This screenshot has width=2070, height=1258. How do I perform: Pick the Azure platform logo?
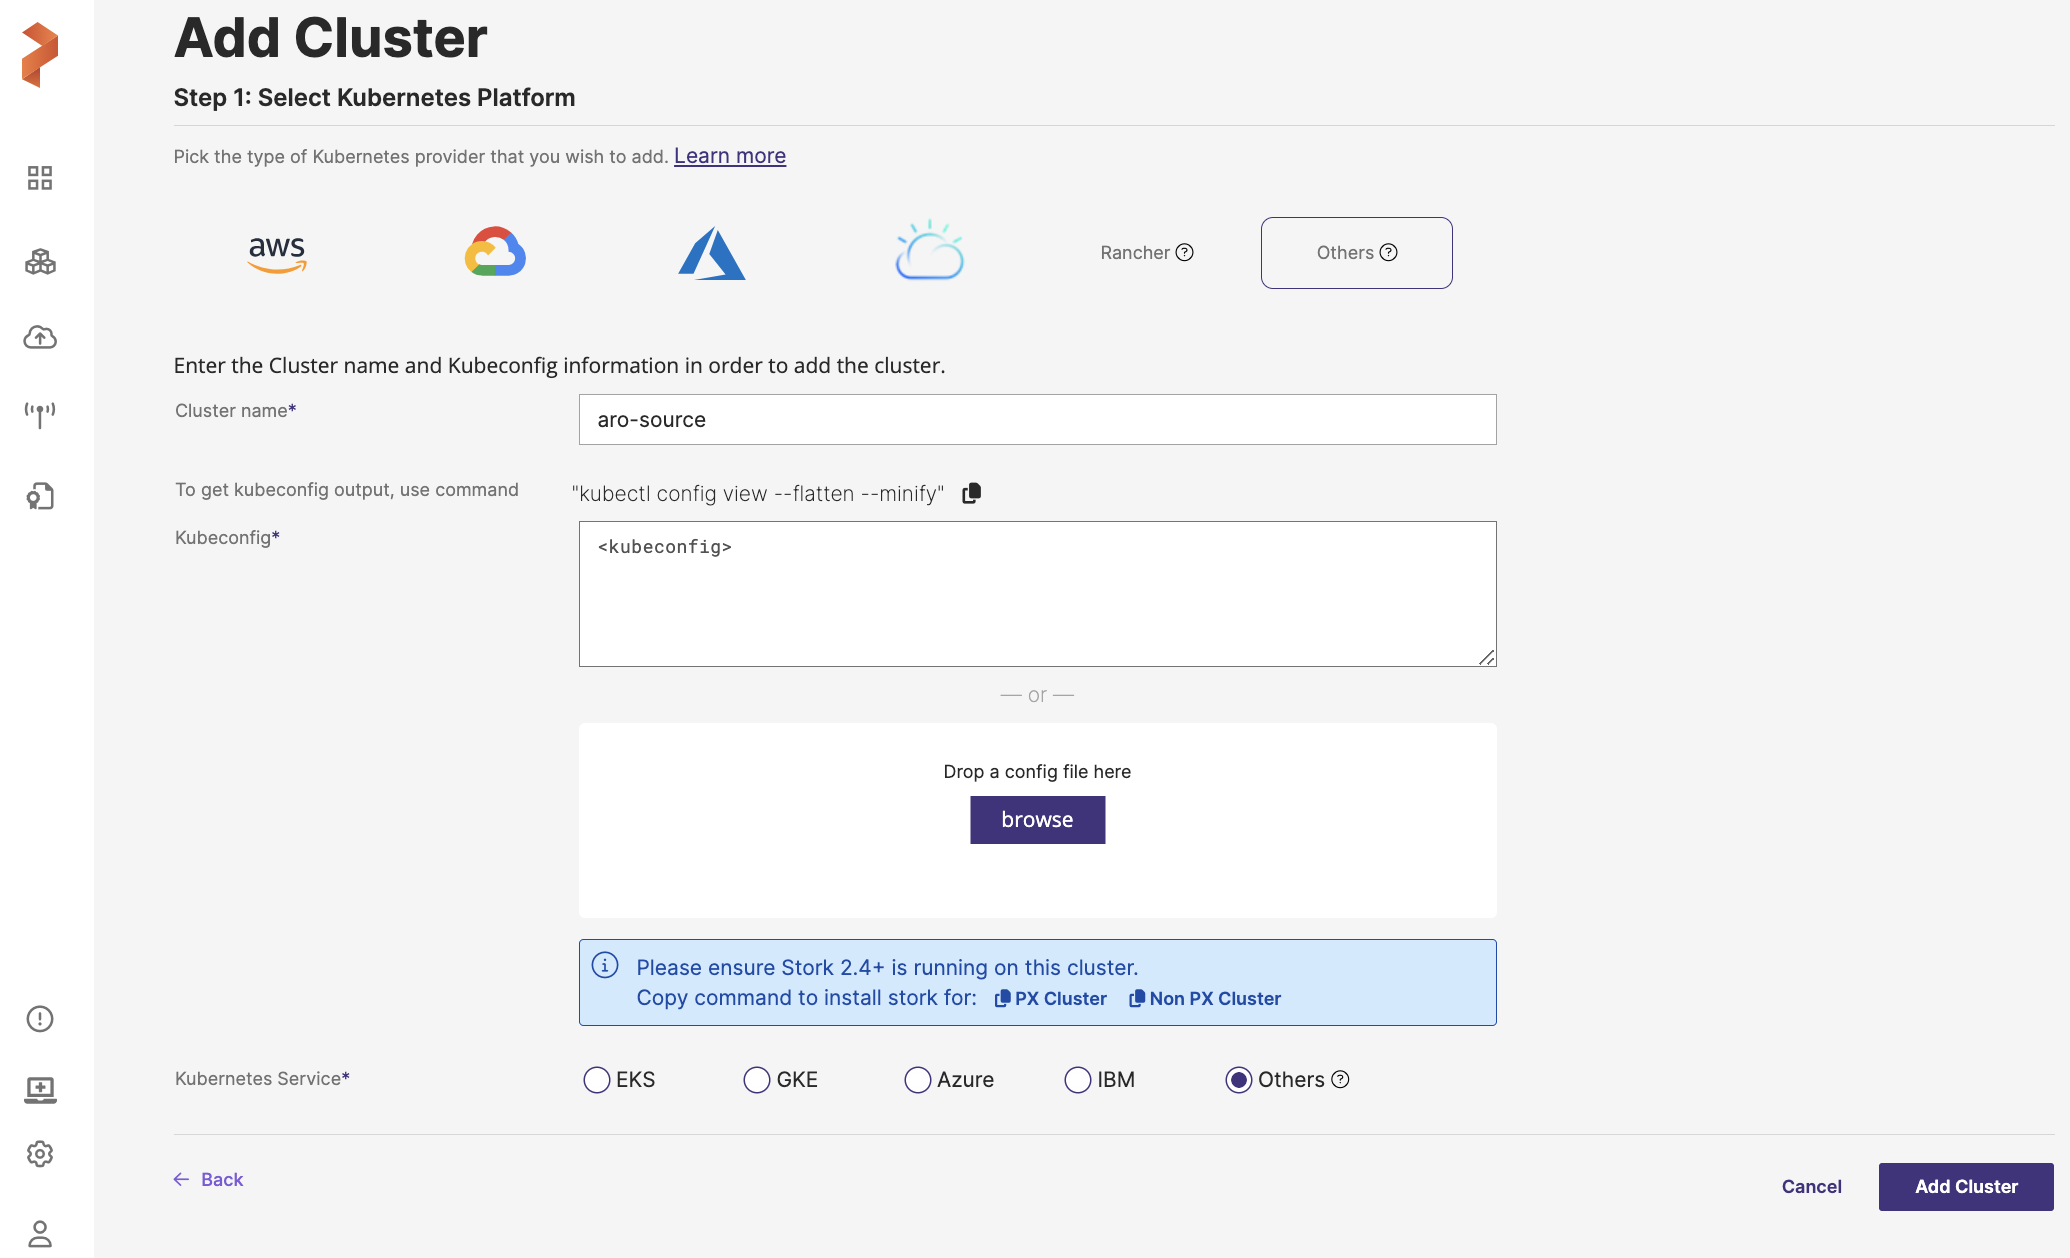point(712,253)
